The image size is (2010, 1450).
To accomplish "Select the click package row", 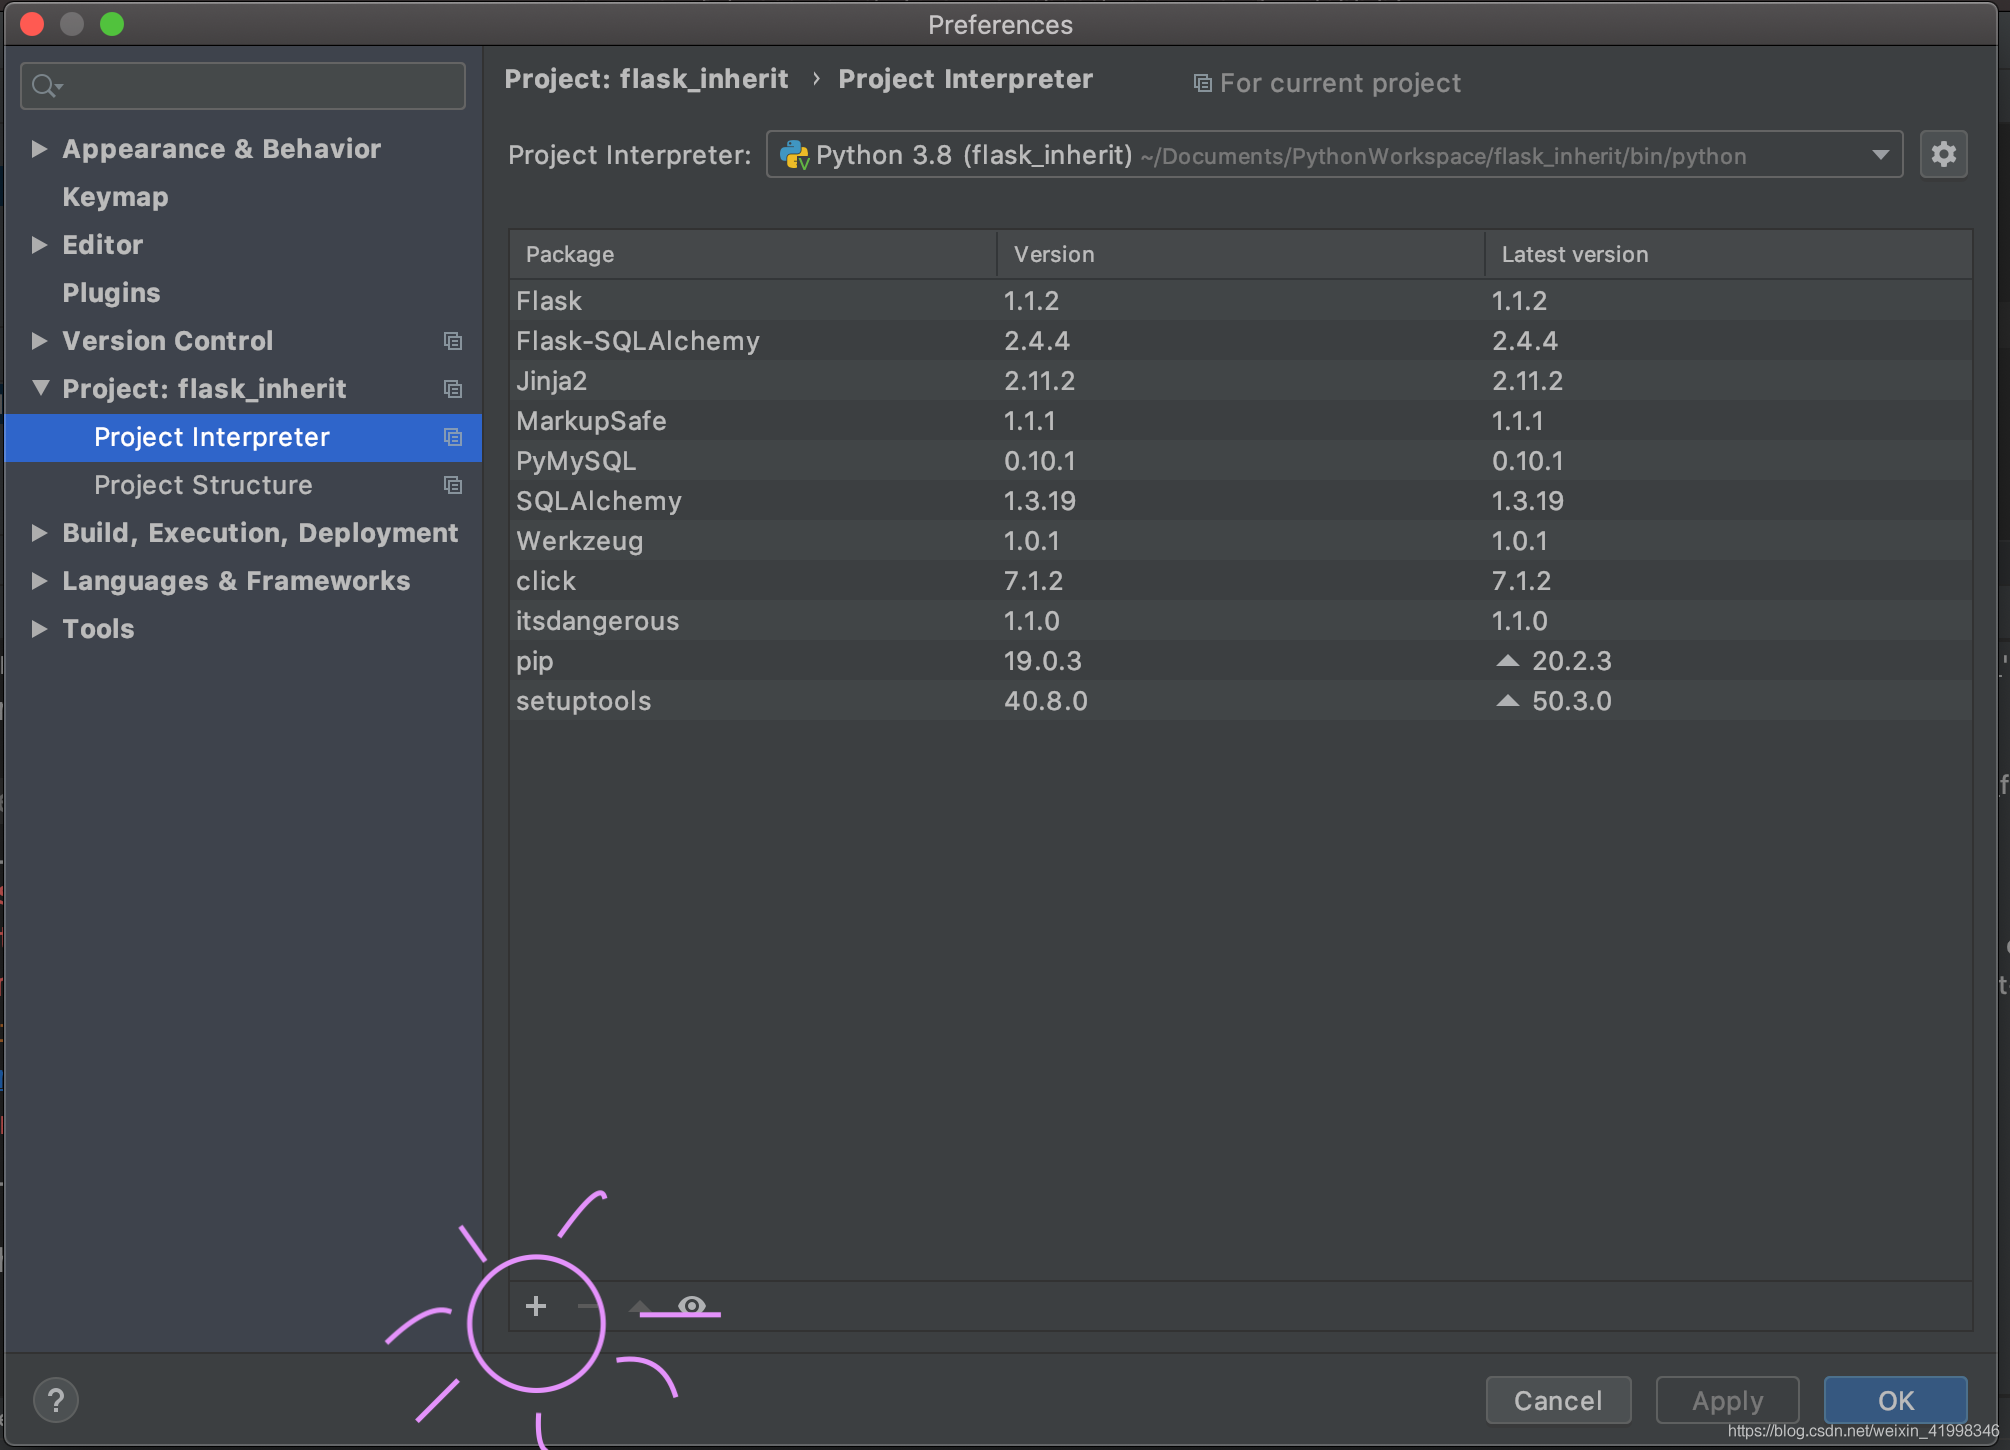I will coord(1241,580).
